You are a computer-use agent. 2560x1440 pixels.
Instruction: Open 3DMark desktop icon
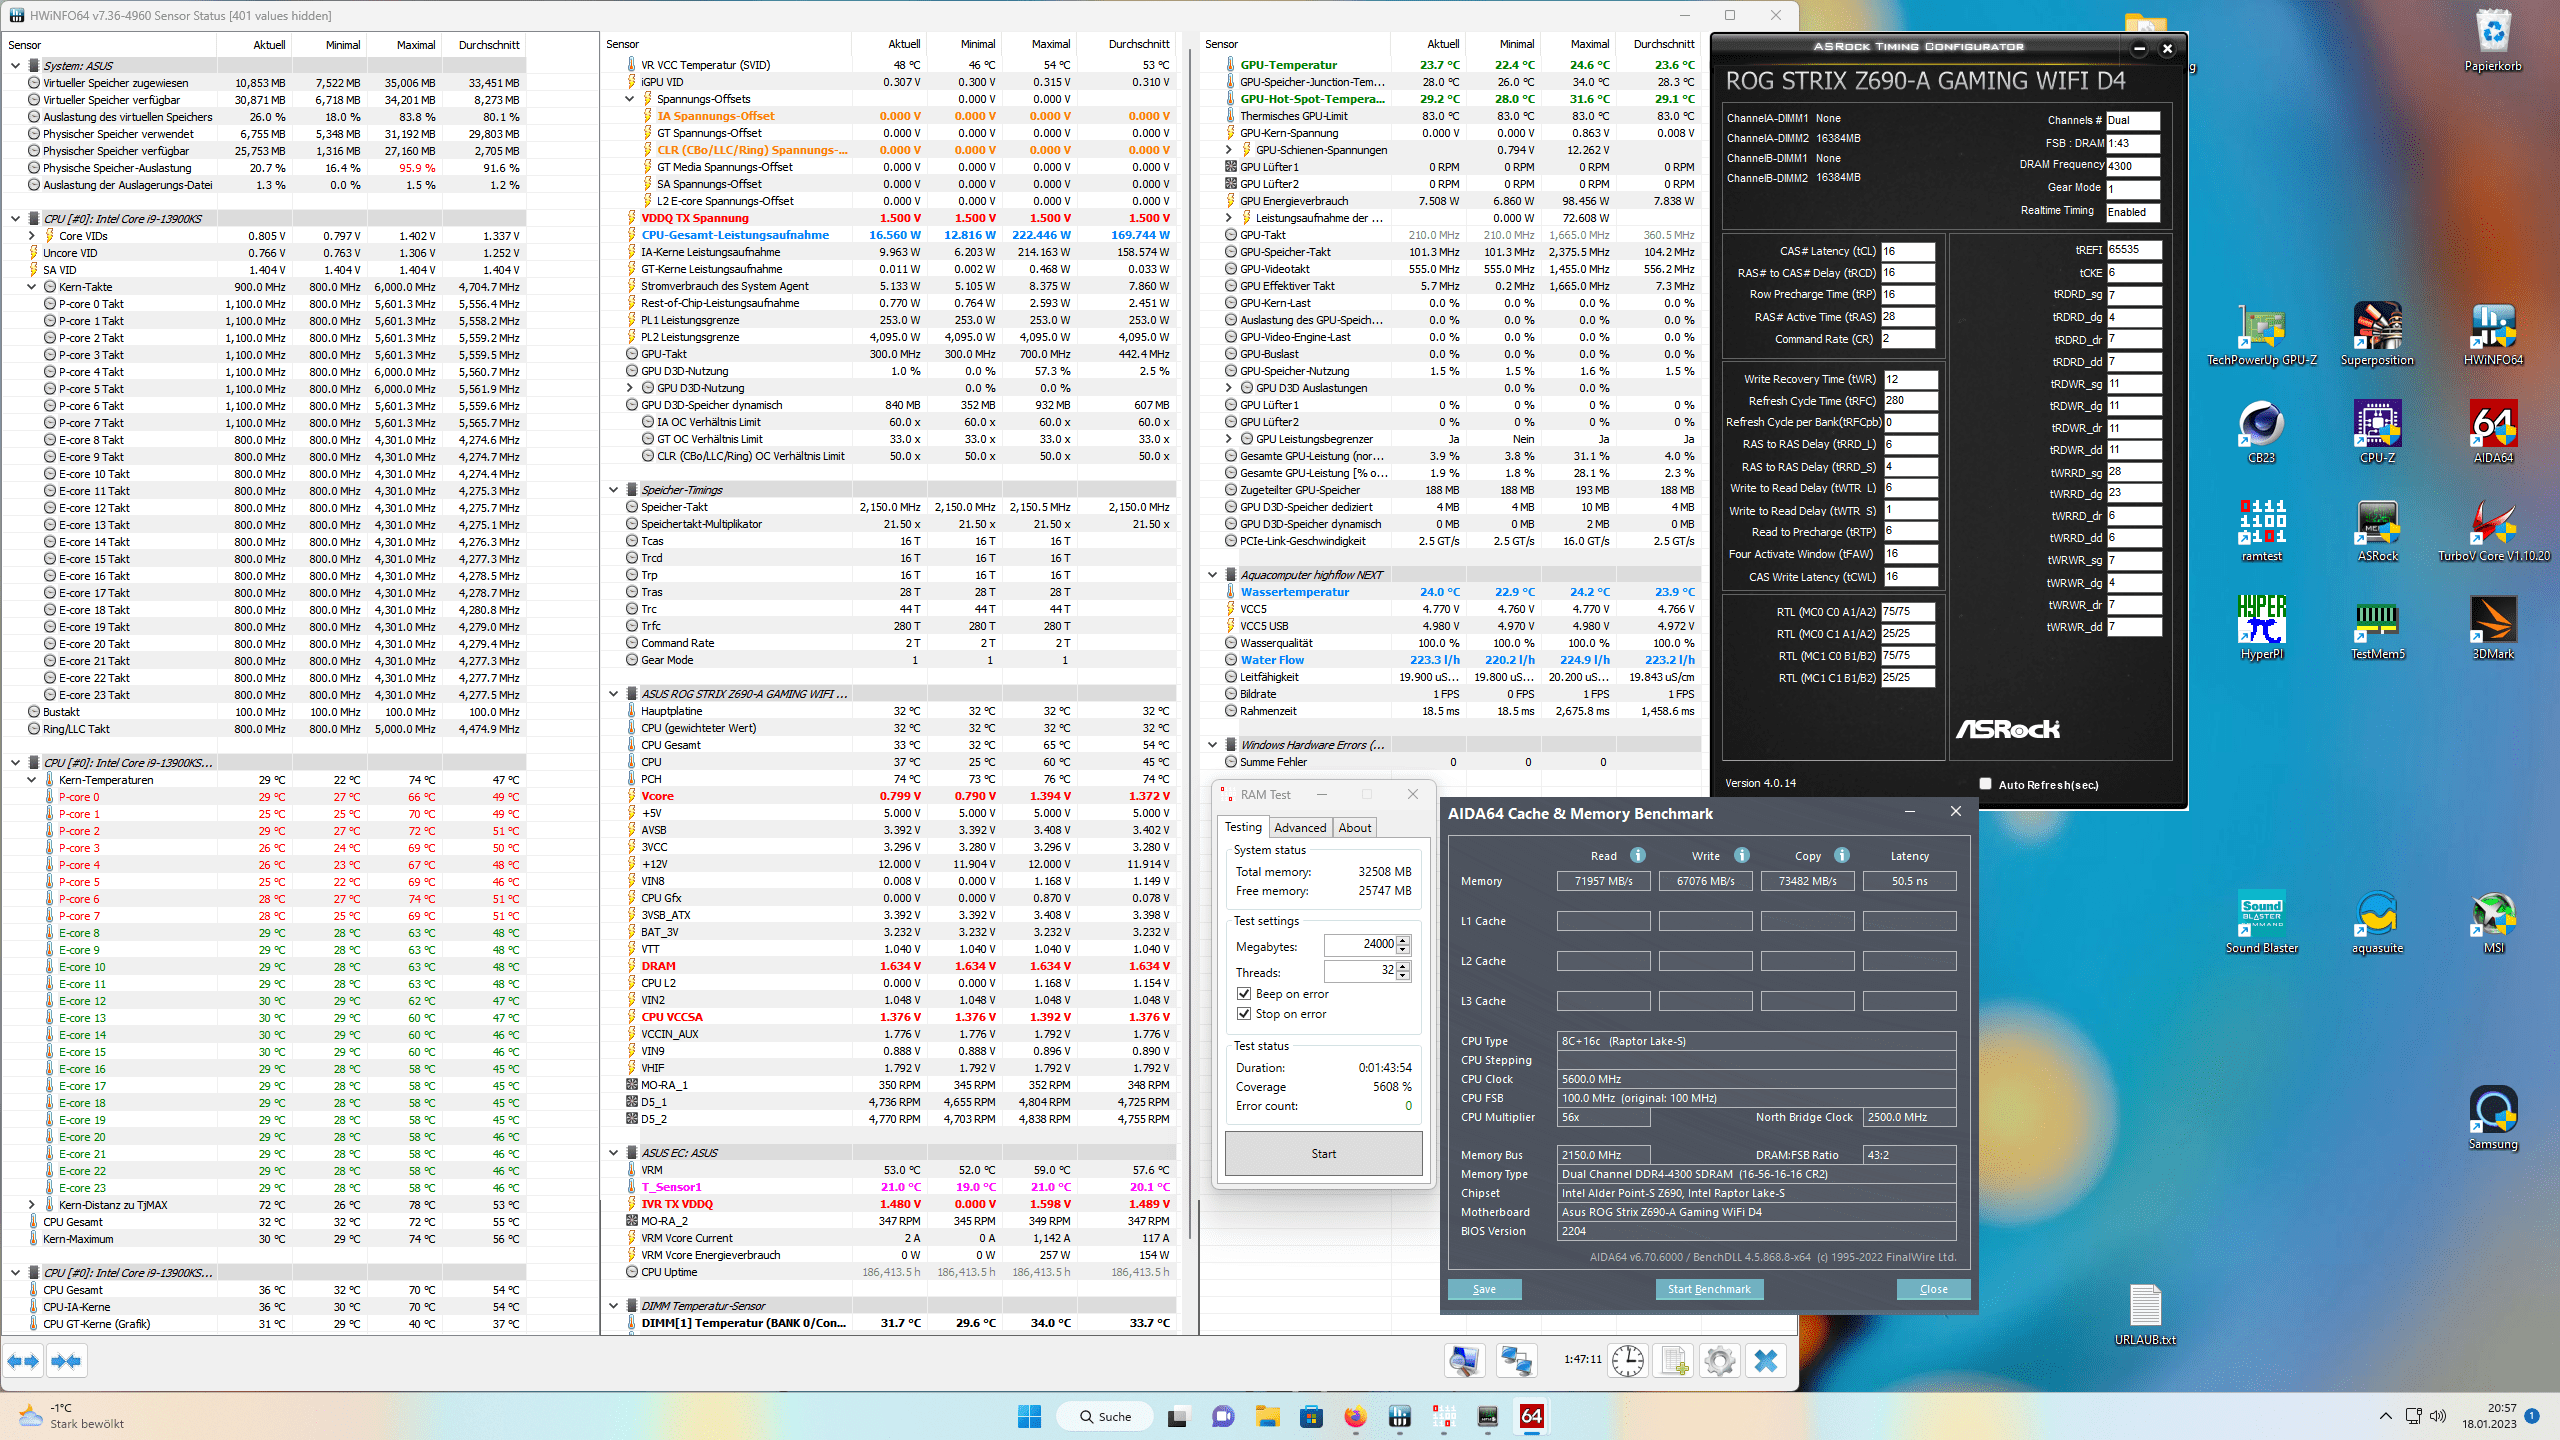(x=2493, y=628)
